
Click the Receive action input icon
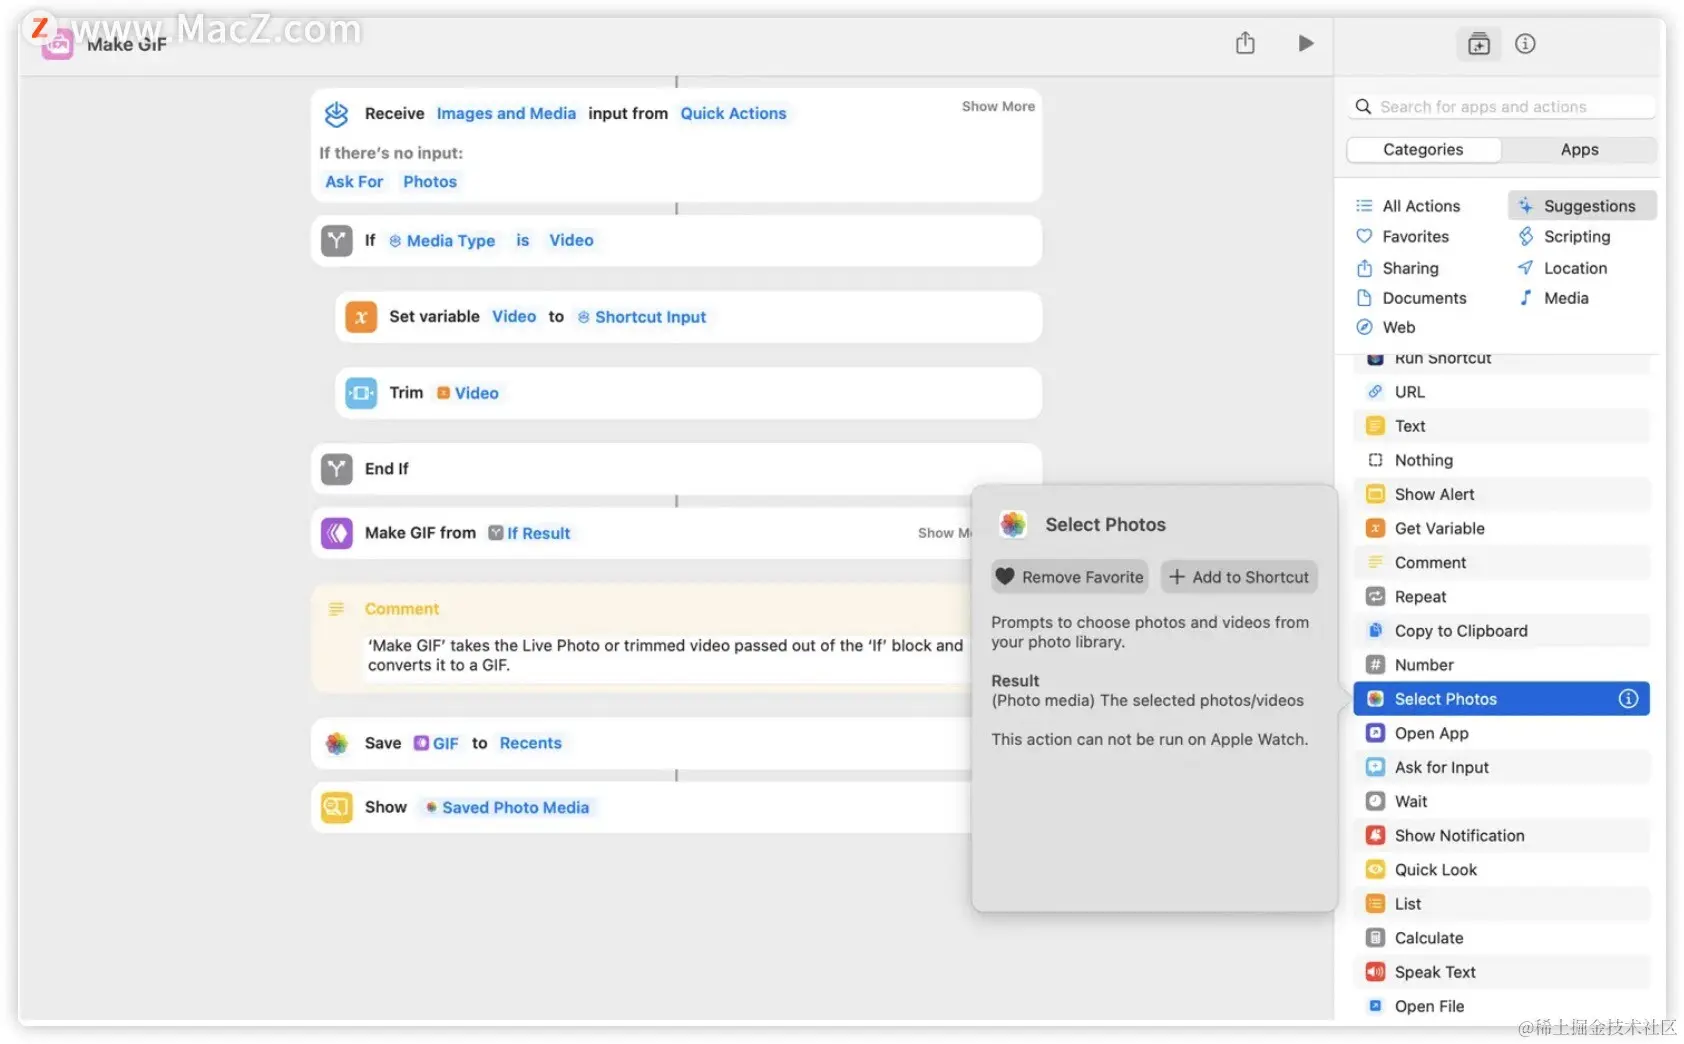click(x=337, y=114)
